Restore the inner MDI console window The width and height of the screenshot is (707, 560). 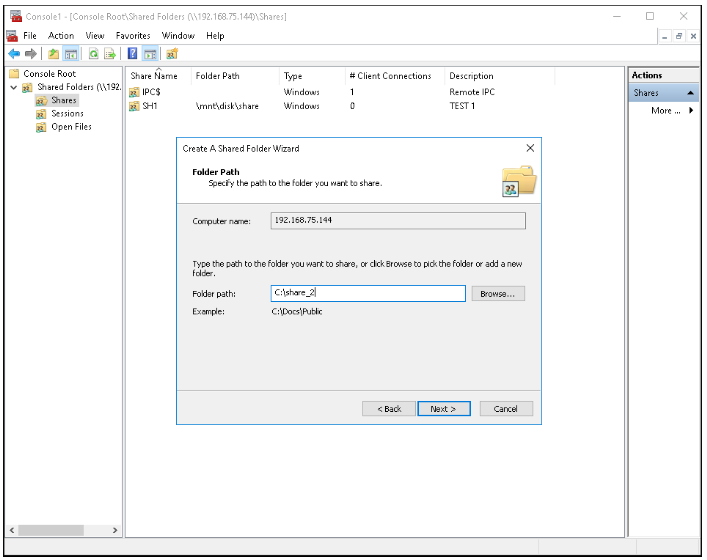coord(679,37)
